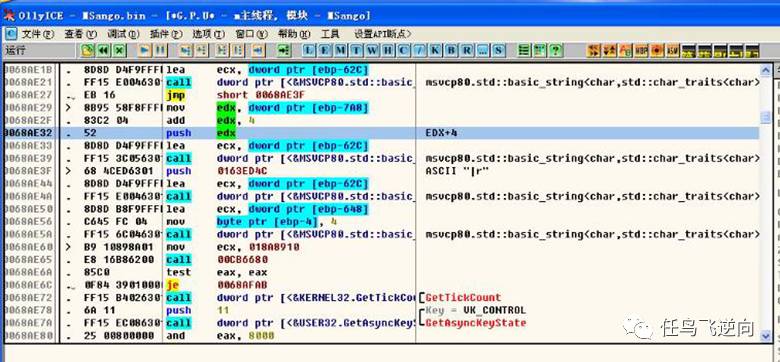Open the 插件(P) menu

pos(166,34)
